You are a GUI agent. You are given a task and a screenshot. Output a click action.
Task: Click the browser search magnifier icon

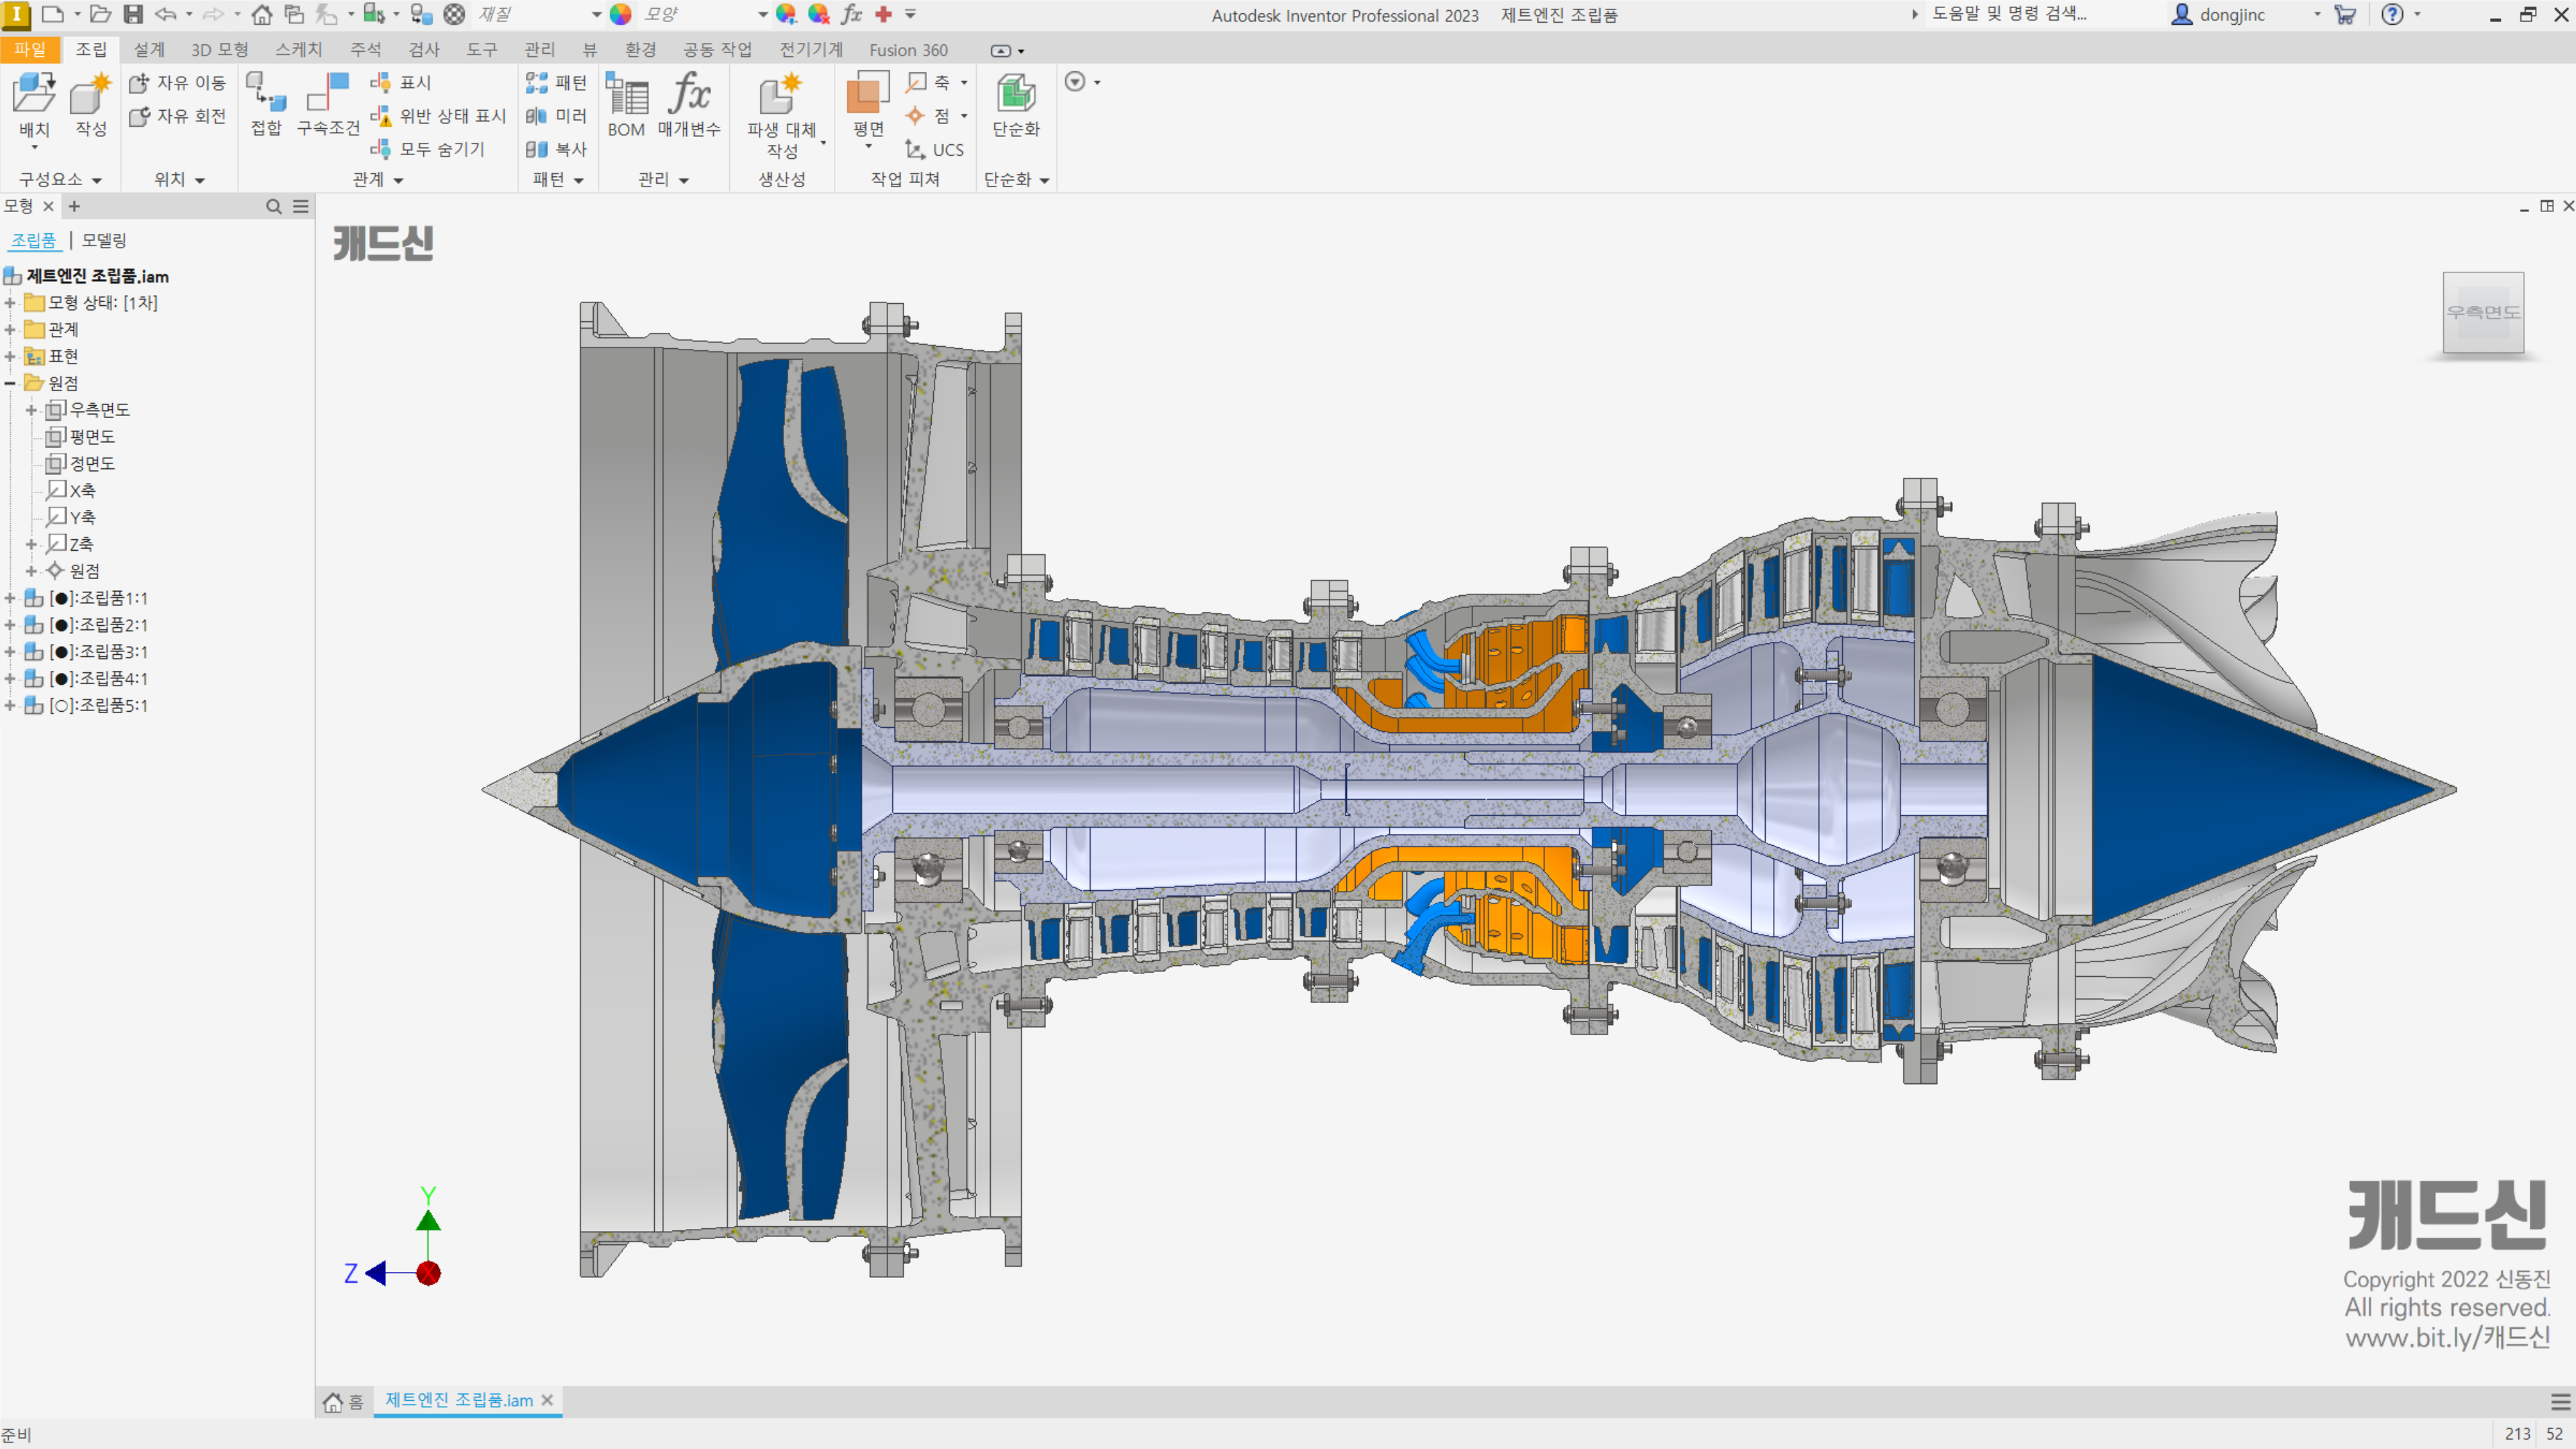click(x=273, y=206)
